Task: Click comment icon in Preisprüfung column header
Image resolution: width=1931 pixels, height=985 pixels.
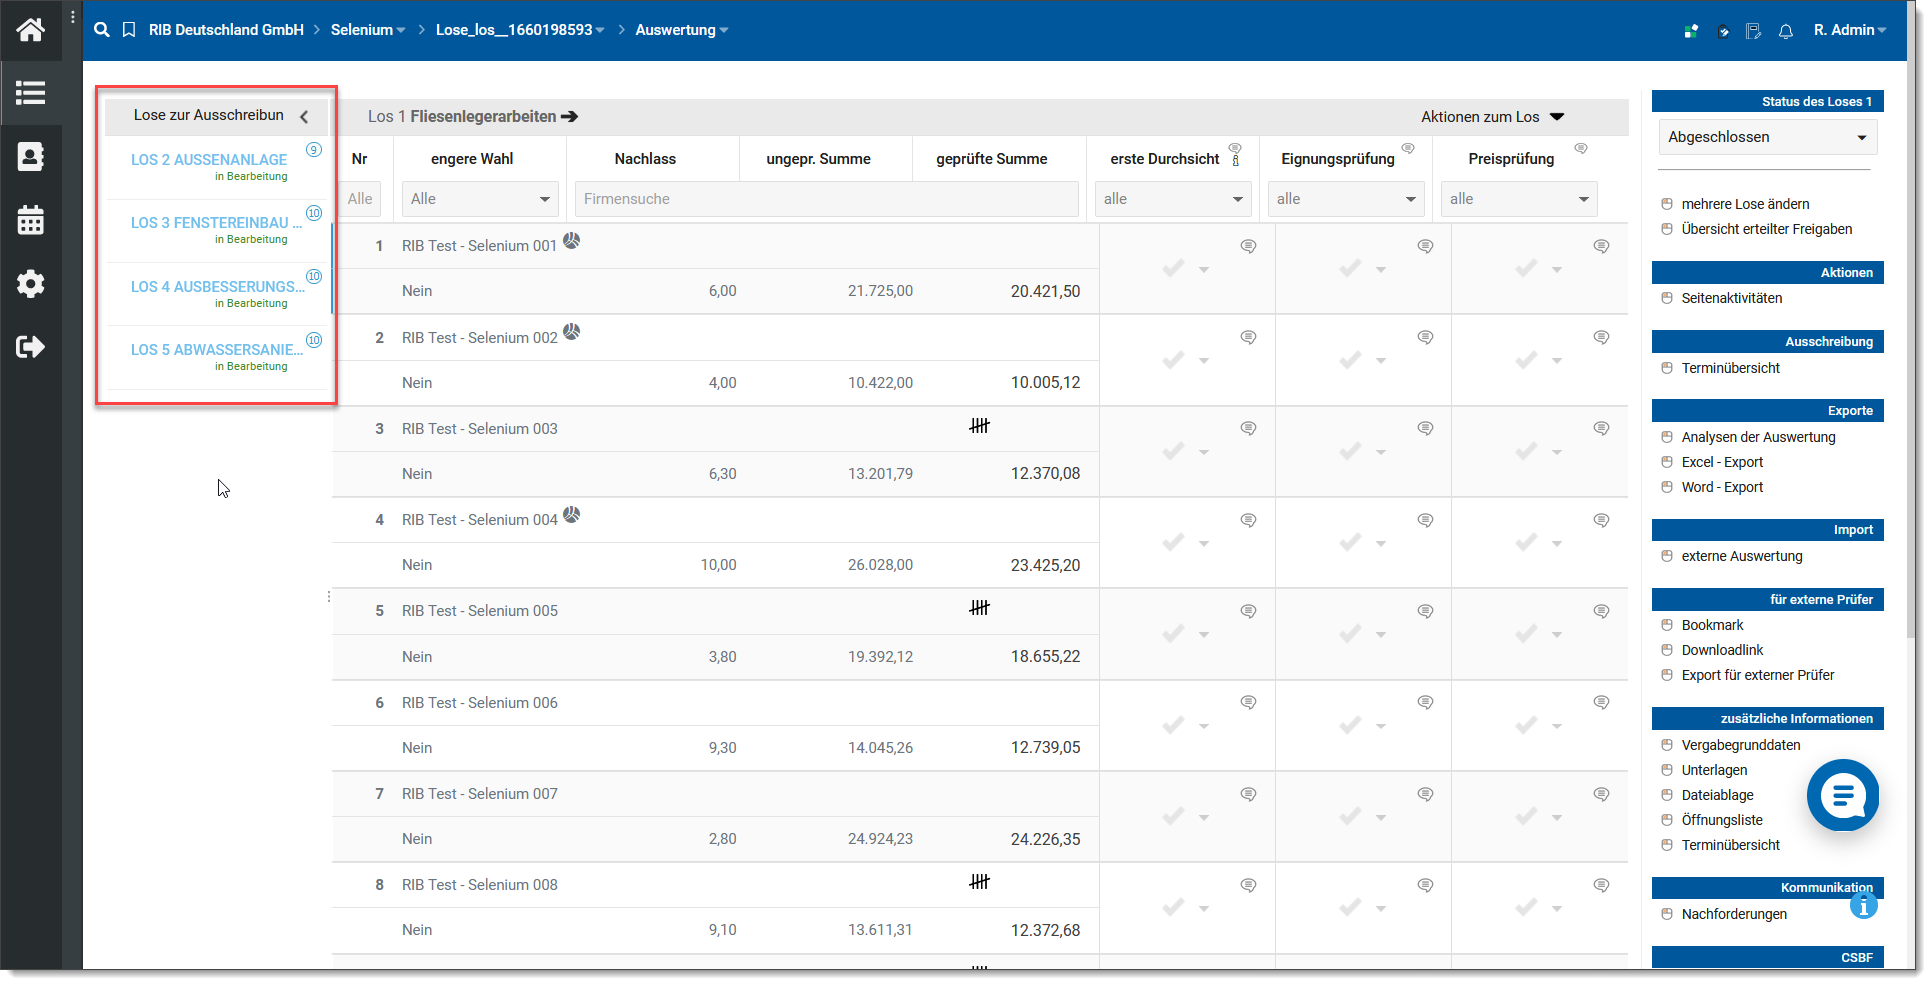Action: (1581, 148)
